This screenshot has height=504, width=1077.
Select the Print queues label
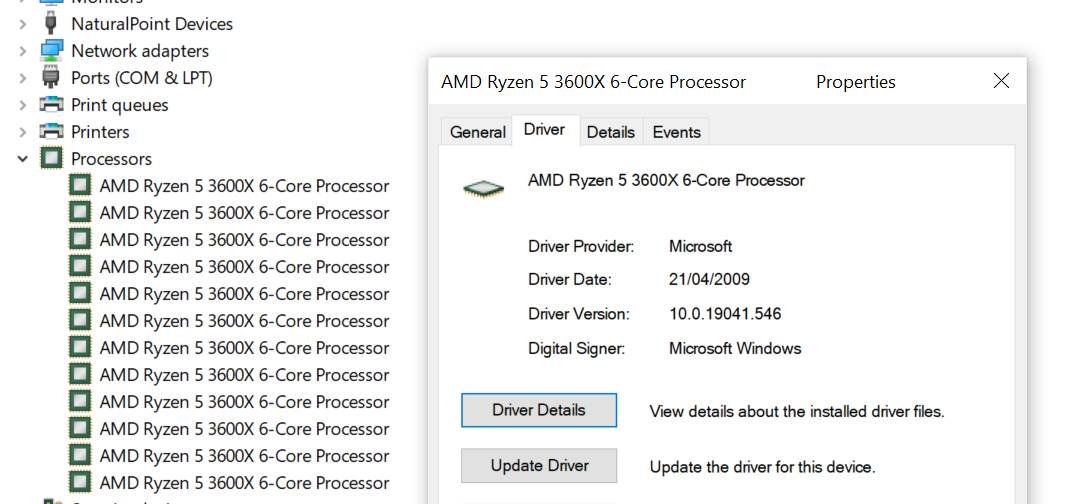click(120, 105)
